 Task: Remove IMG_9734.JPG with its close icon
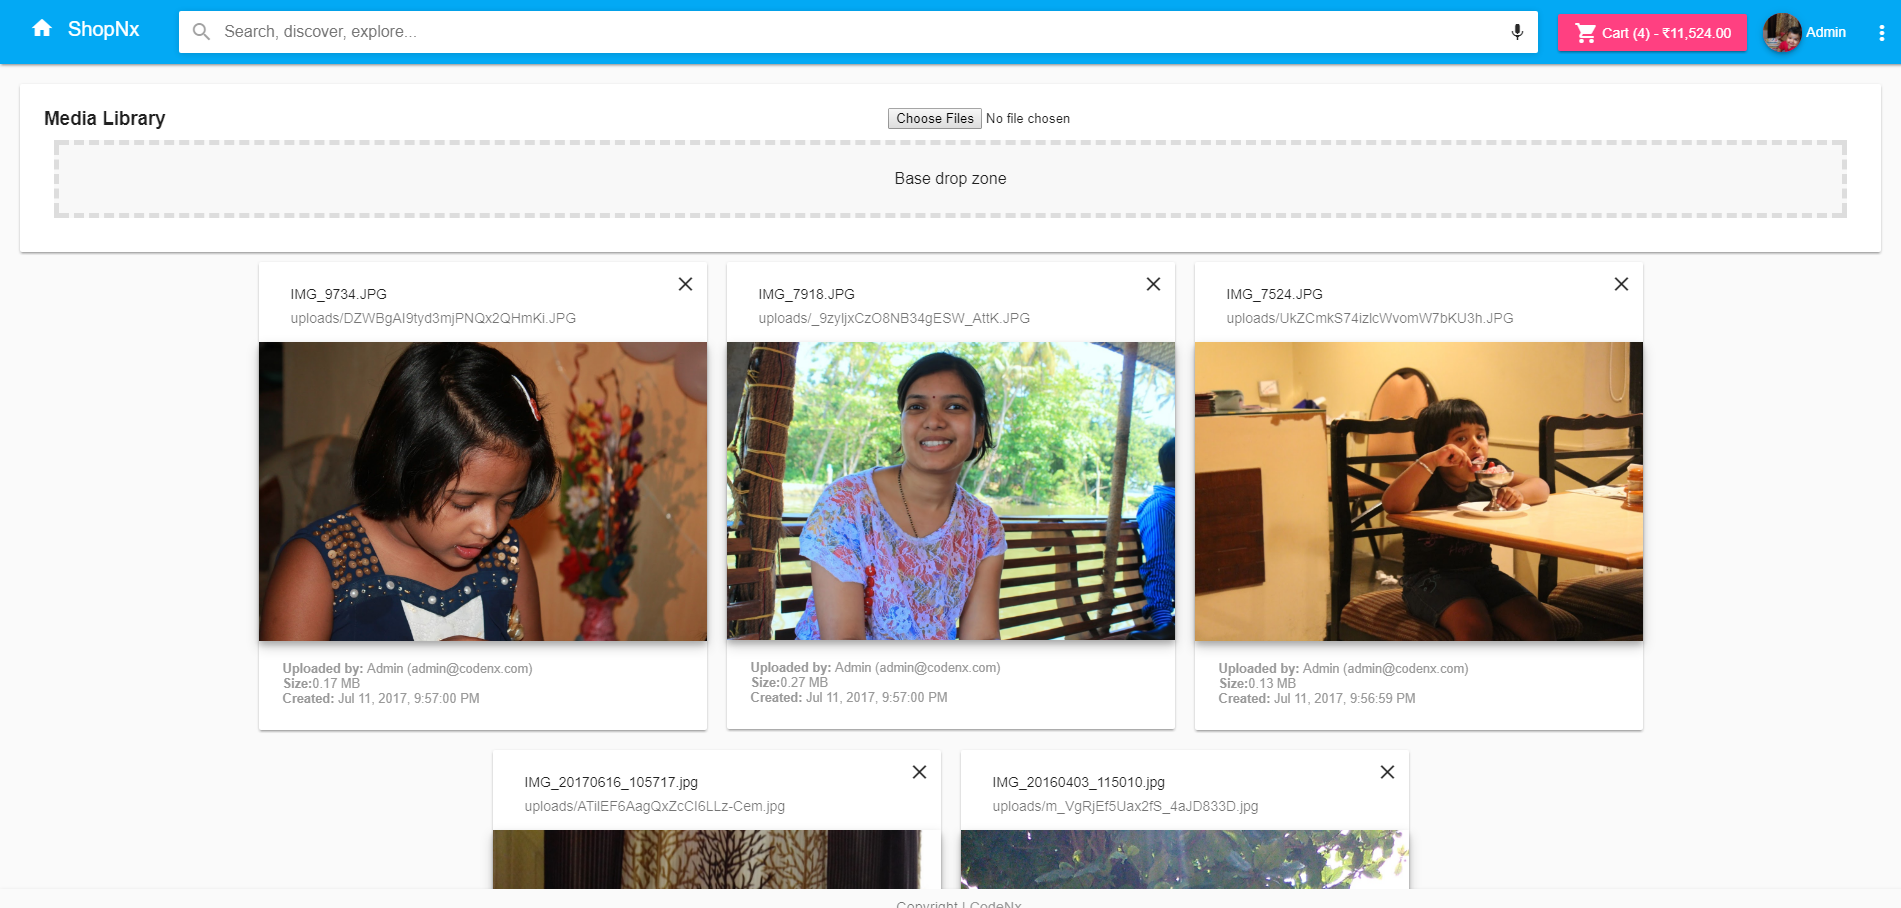click(685, 284)
